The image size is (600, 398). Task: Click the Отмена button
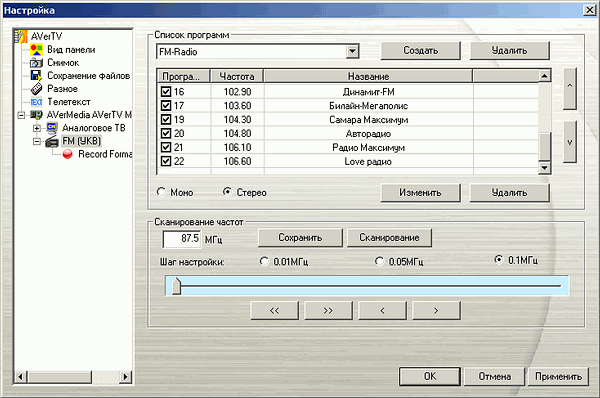494,376
